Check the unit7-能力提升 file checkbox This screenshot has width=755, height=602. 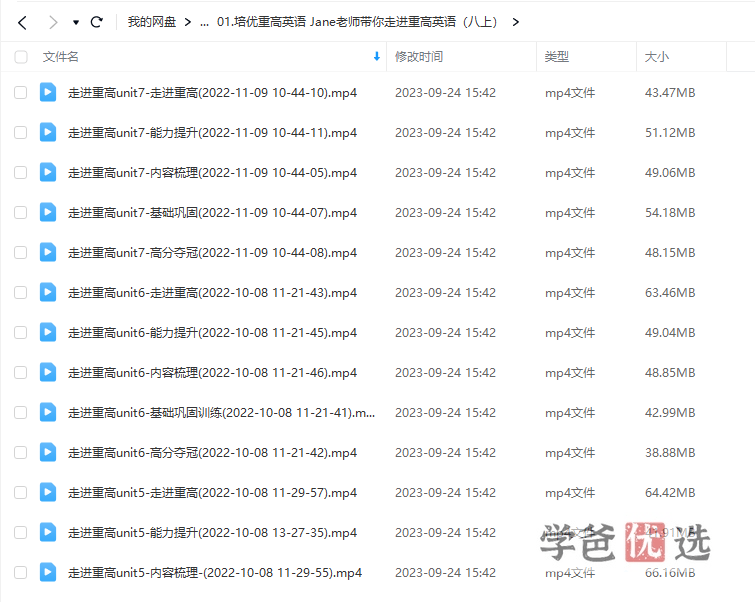pyautogui.click(x=21, y=132)
